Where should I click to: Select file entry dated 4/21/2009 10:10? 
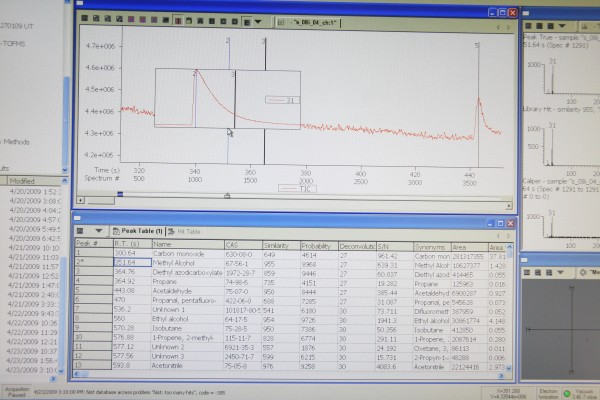point(34,248)
